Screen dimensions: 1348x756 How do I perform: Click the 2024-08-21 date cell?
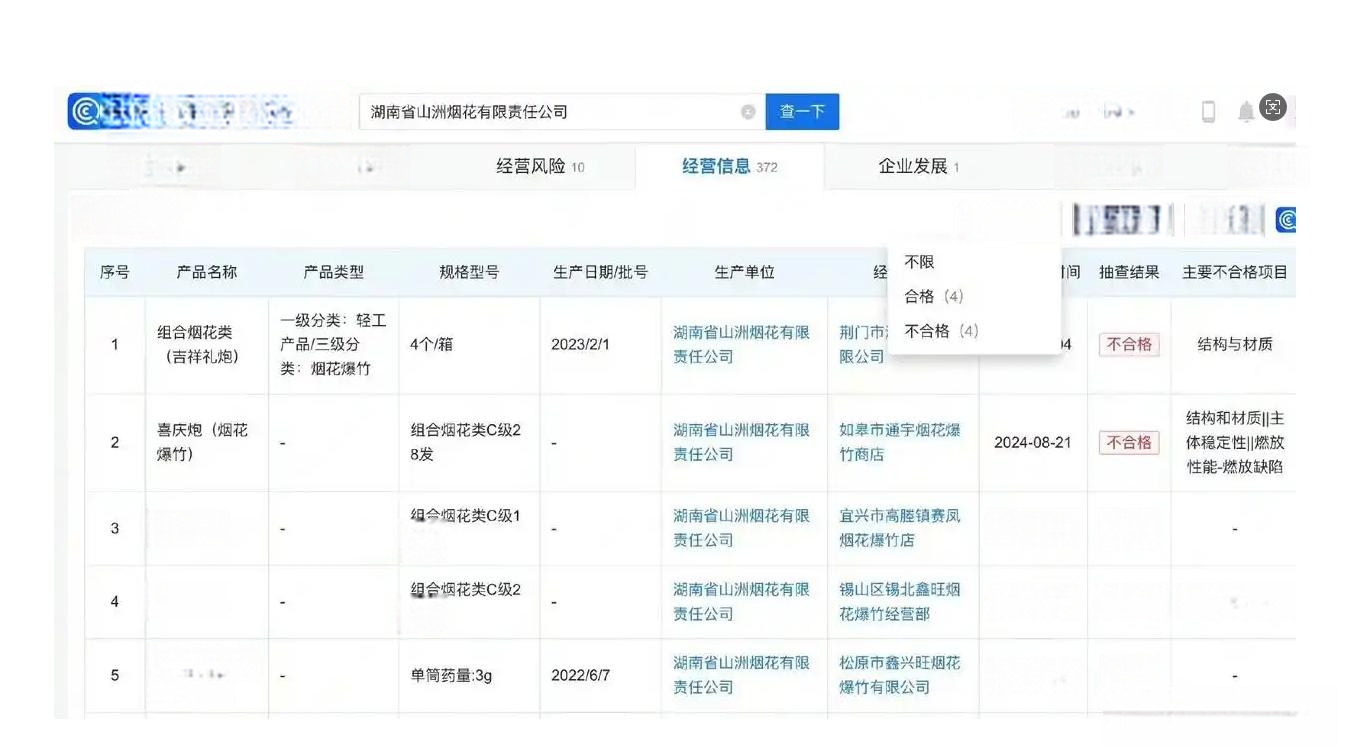[x=1033, y=442]
